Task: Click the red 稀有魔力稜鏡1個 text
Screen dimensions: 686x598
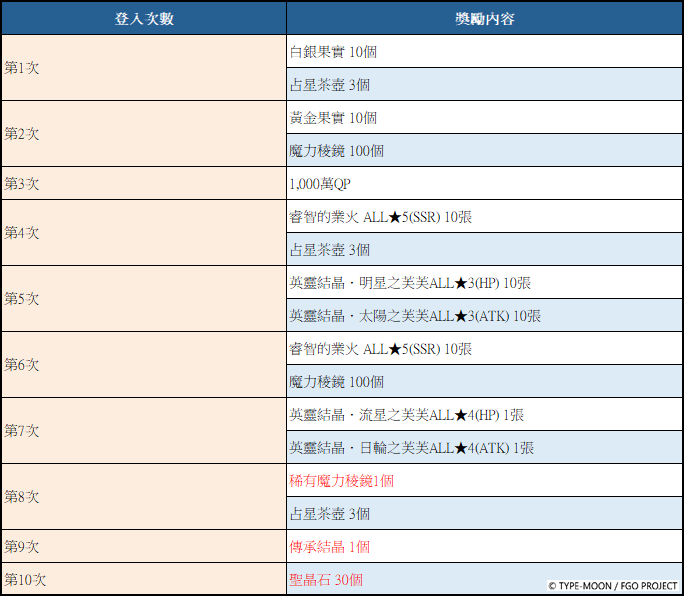Action: point(341,481)
